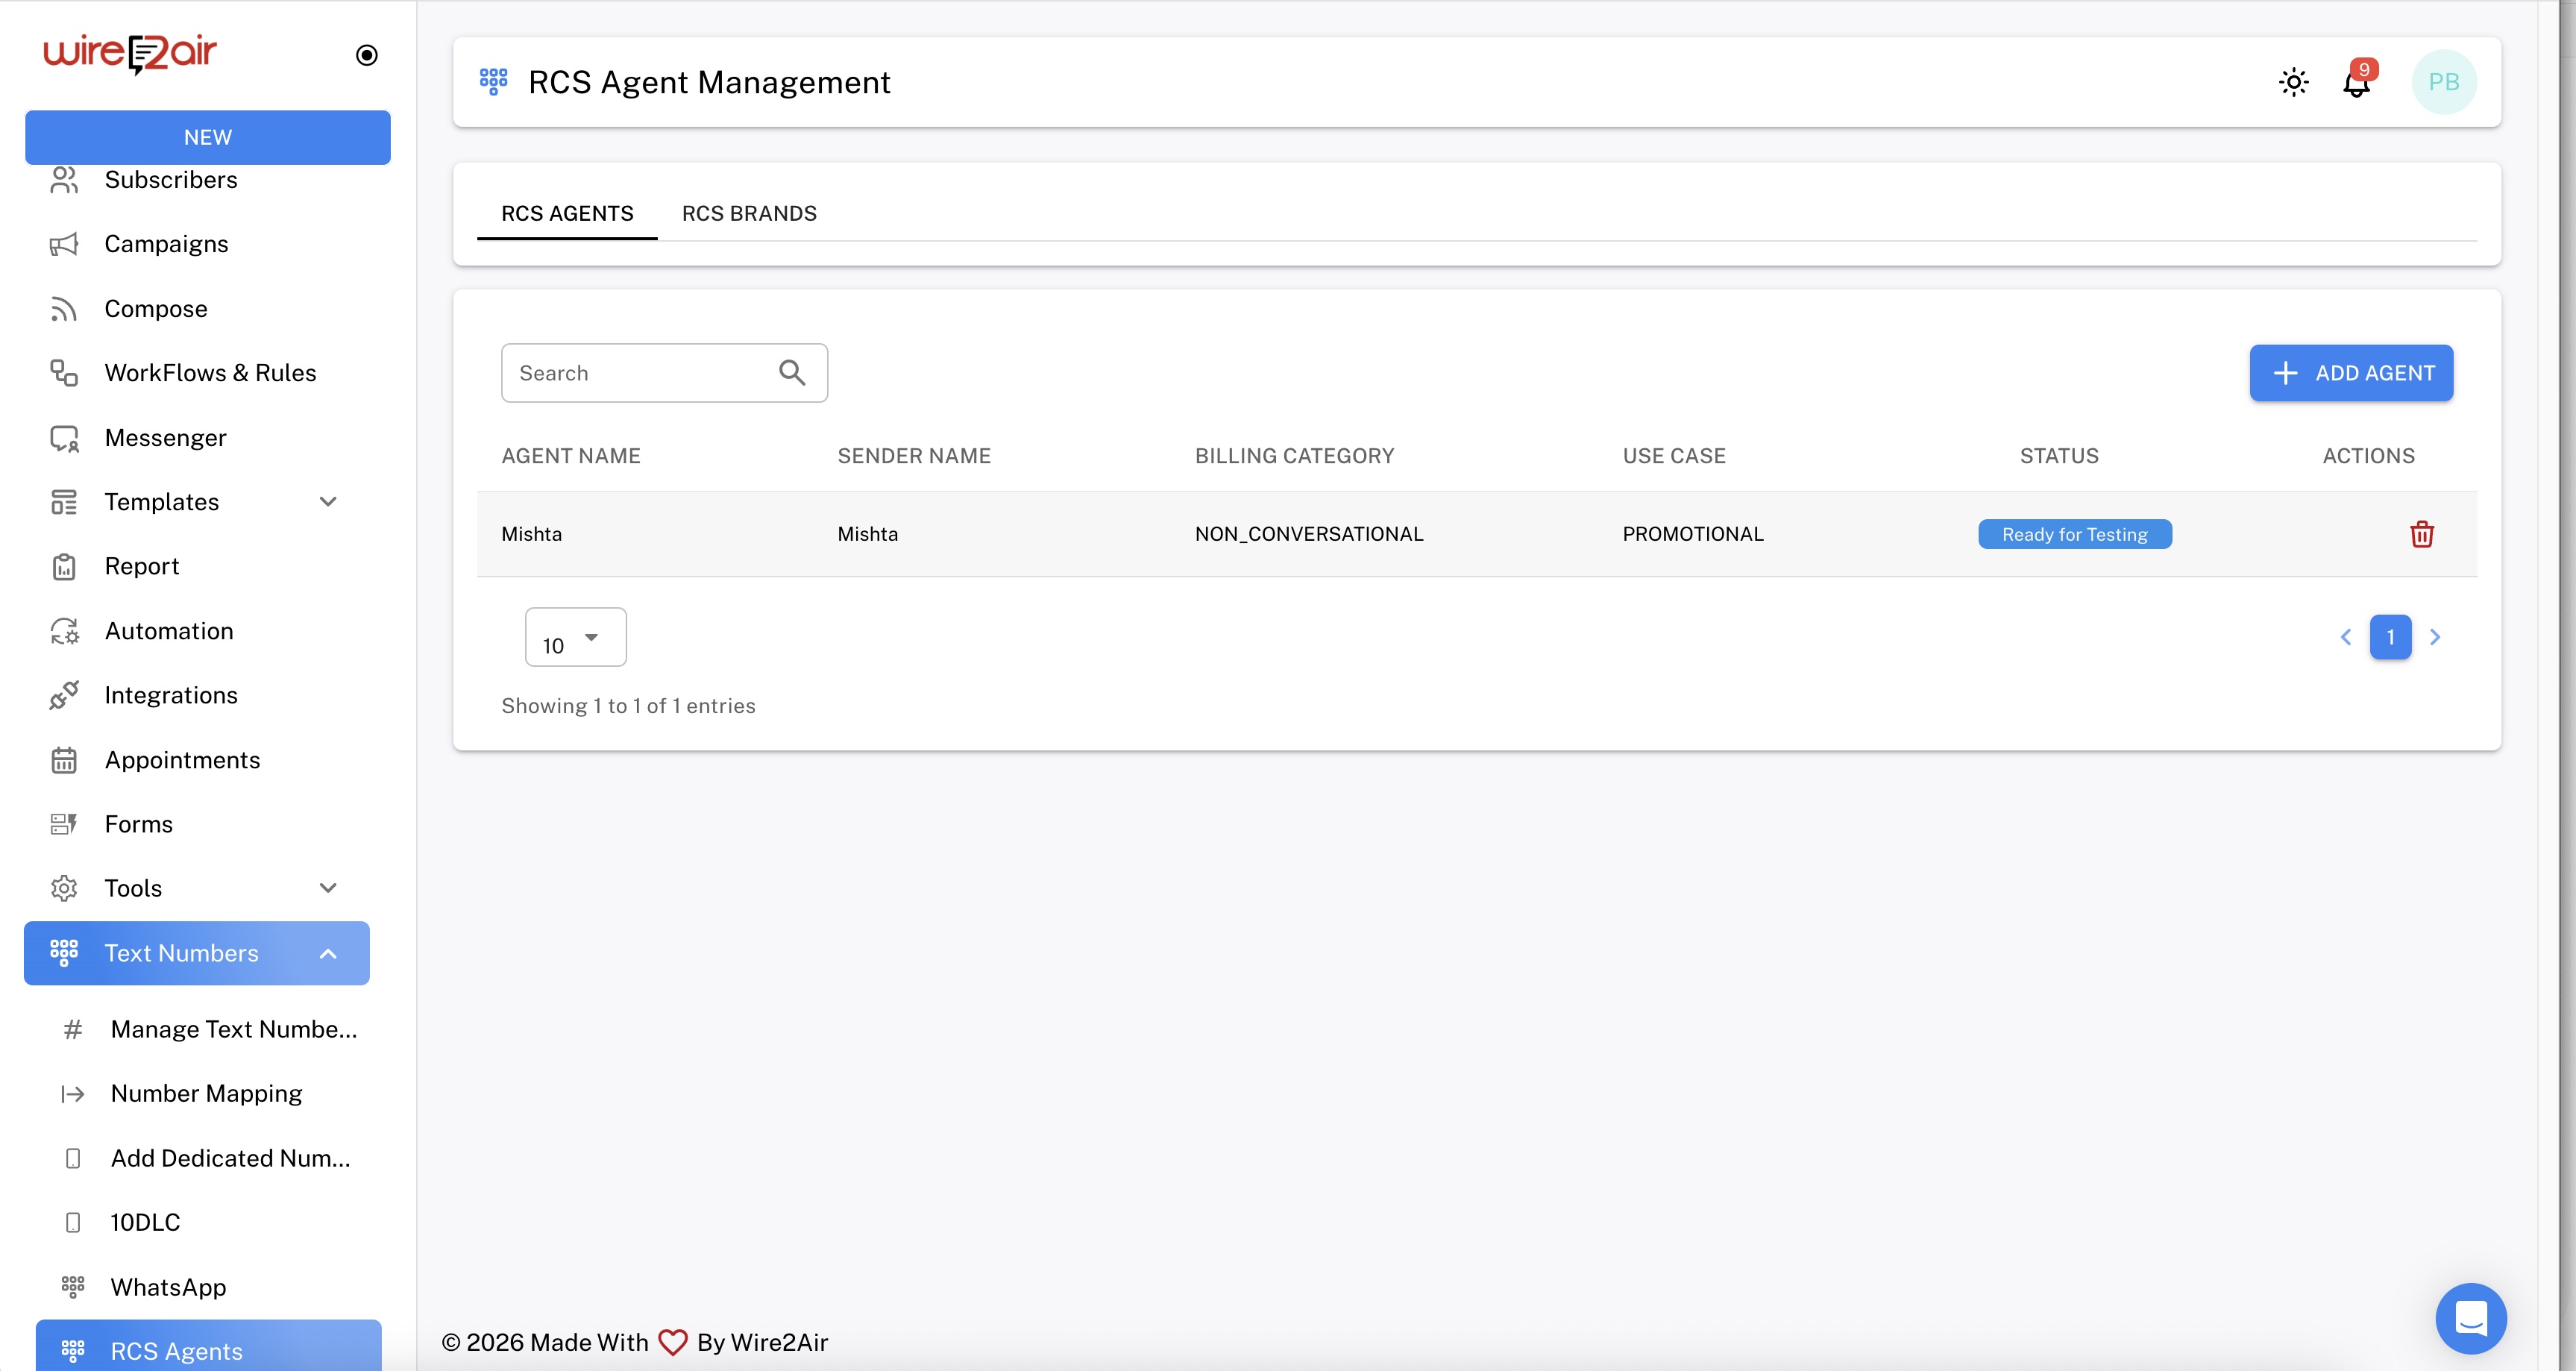Open the Number Mapping menu item
This screenshot has width=2576, height=1371.
click(x=205, y=1093)
